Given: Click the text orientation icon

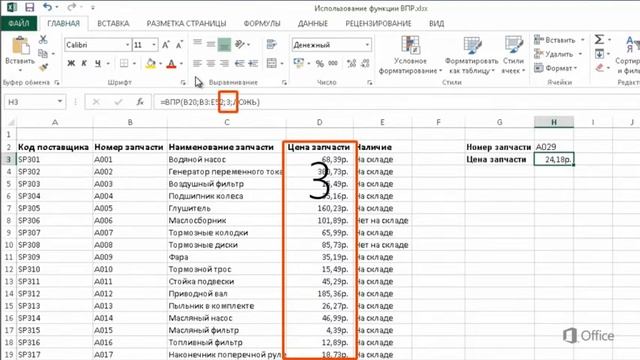Looking at the screenshot, I should click(x=240, y=44).
